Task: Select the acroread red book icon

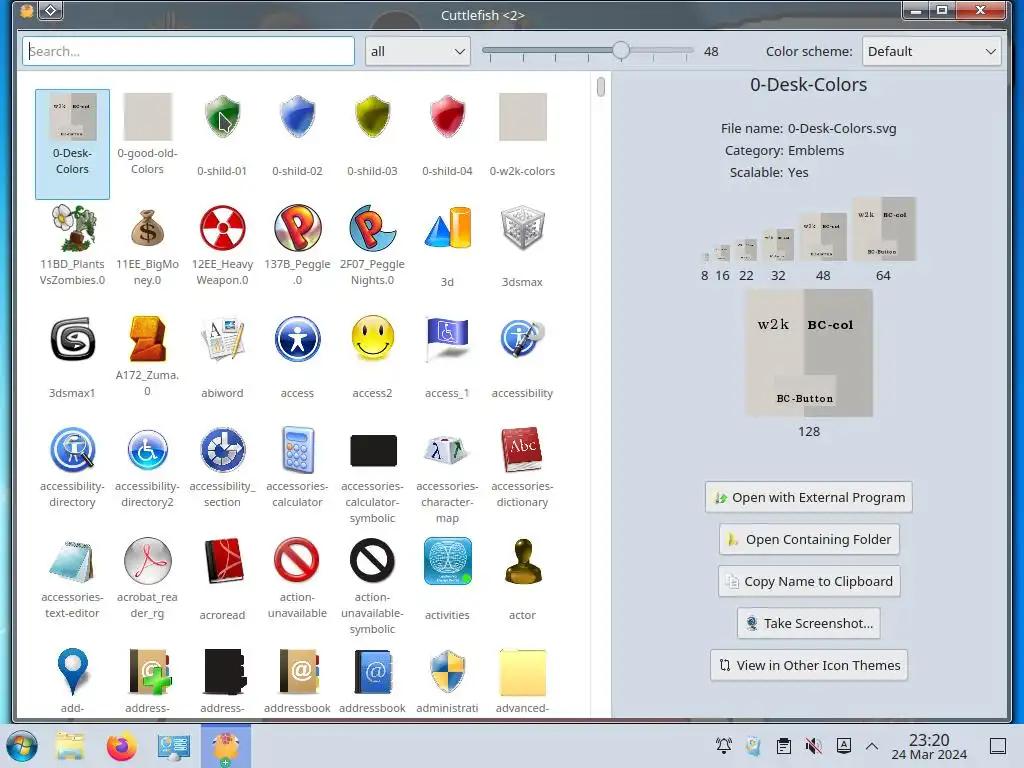Action: click(224, 561)
